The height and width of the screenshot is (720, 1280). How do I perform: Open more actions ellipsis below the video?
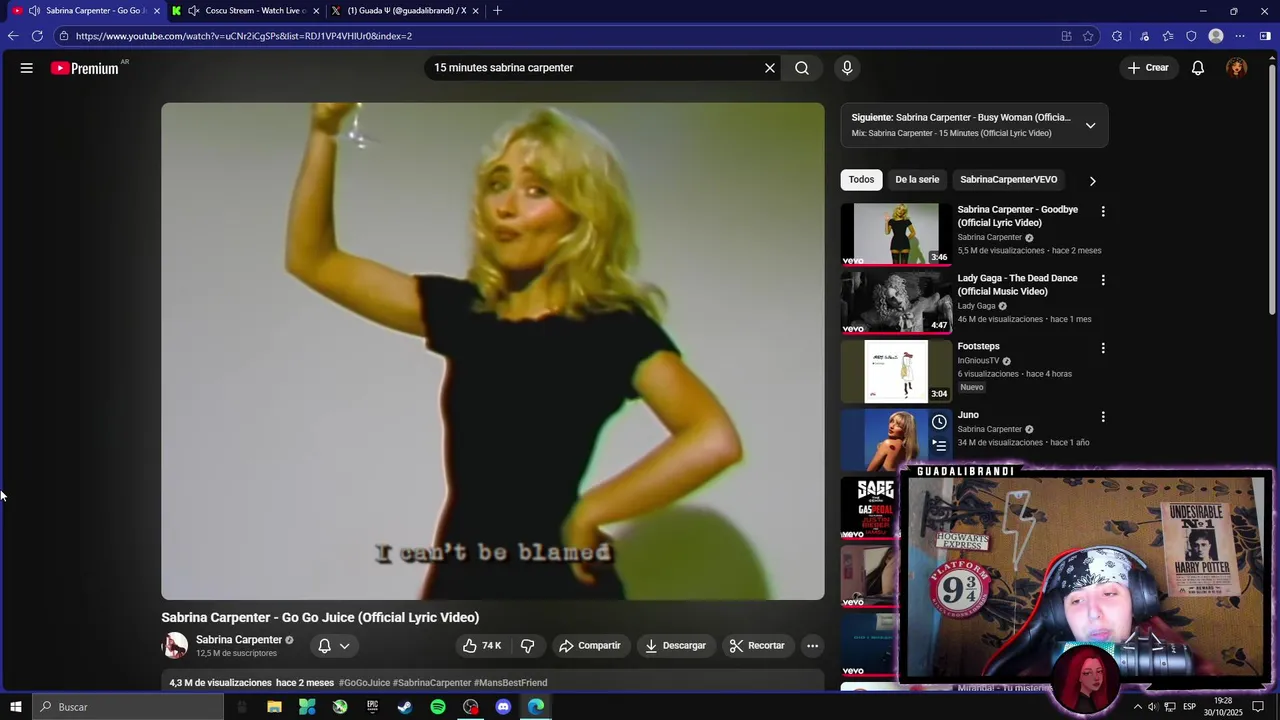point(813,646)
